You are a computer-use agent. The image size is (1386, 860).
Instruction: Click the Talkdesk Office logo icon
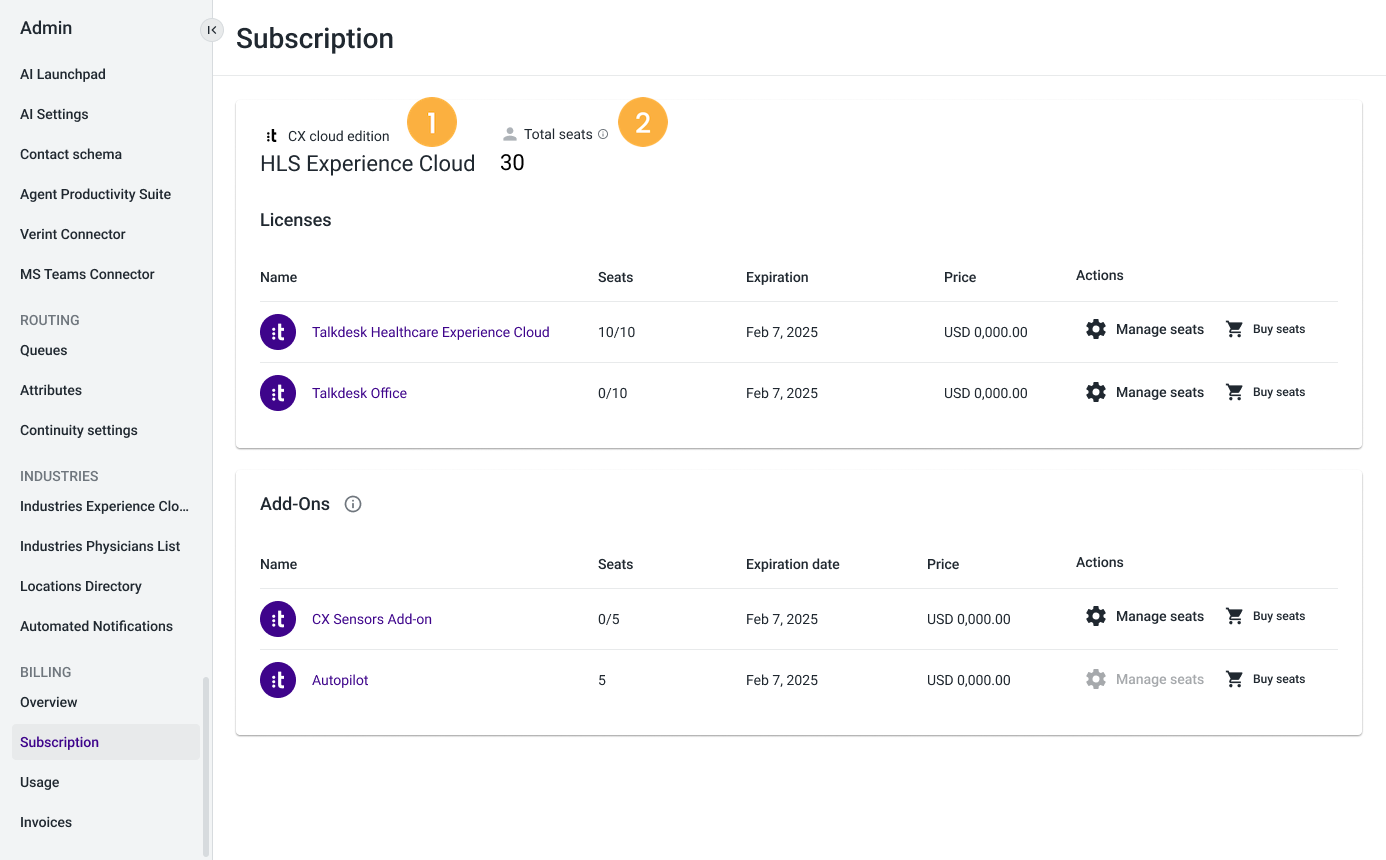click(278, 393)
